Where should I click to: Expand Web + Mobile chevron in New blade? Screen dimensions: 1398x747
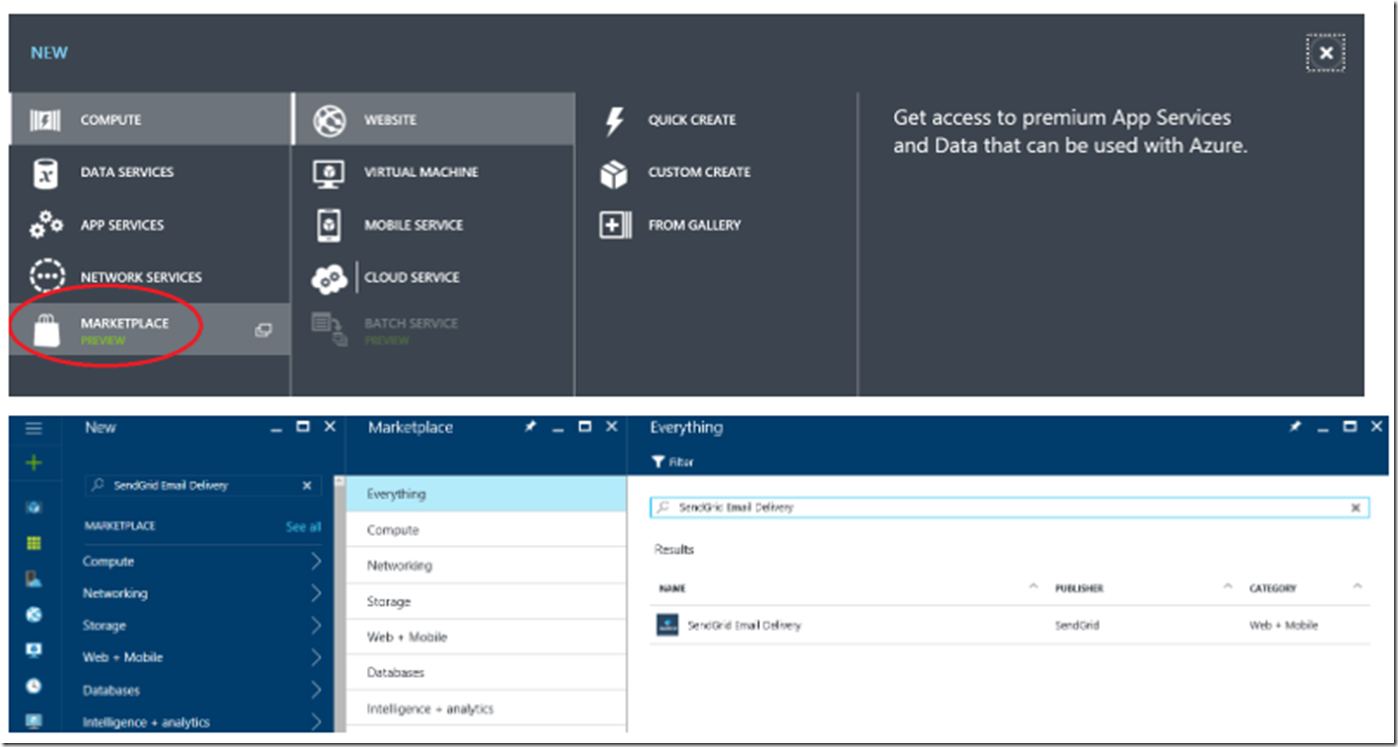(316, 657)
